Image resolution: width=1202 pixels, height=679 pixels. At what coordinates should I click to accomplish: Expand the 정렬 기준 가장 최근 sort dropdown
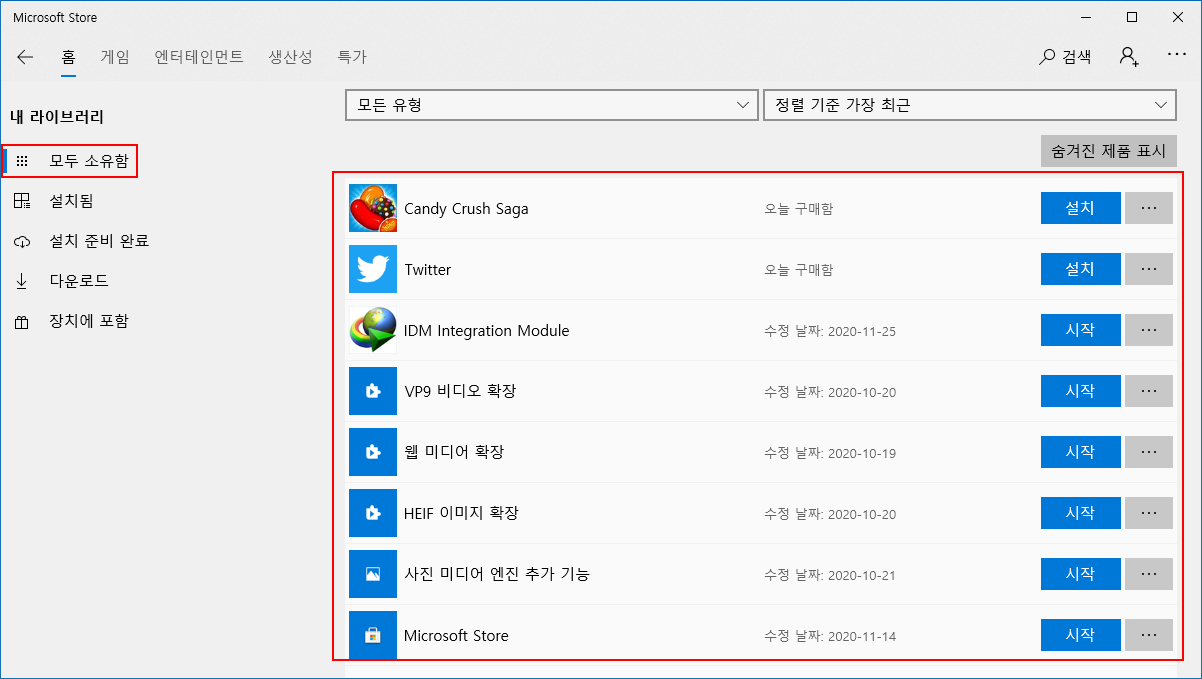click(x=969, y=105)
